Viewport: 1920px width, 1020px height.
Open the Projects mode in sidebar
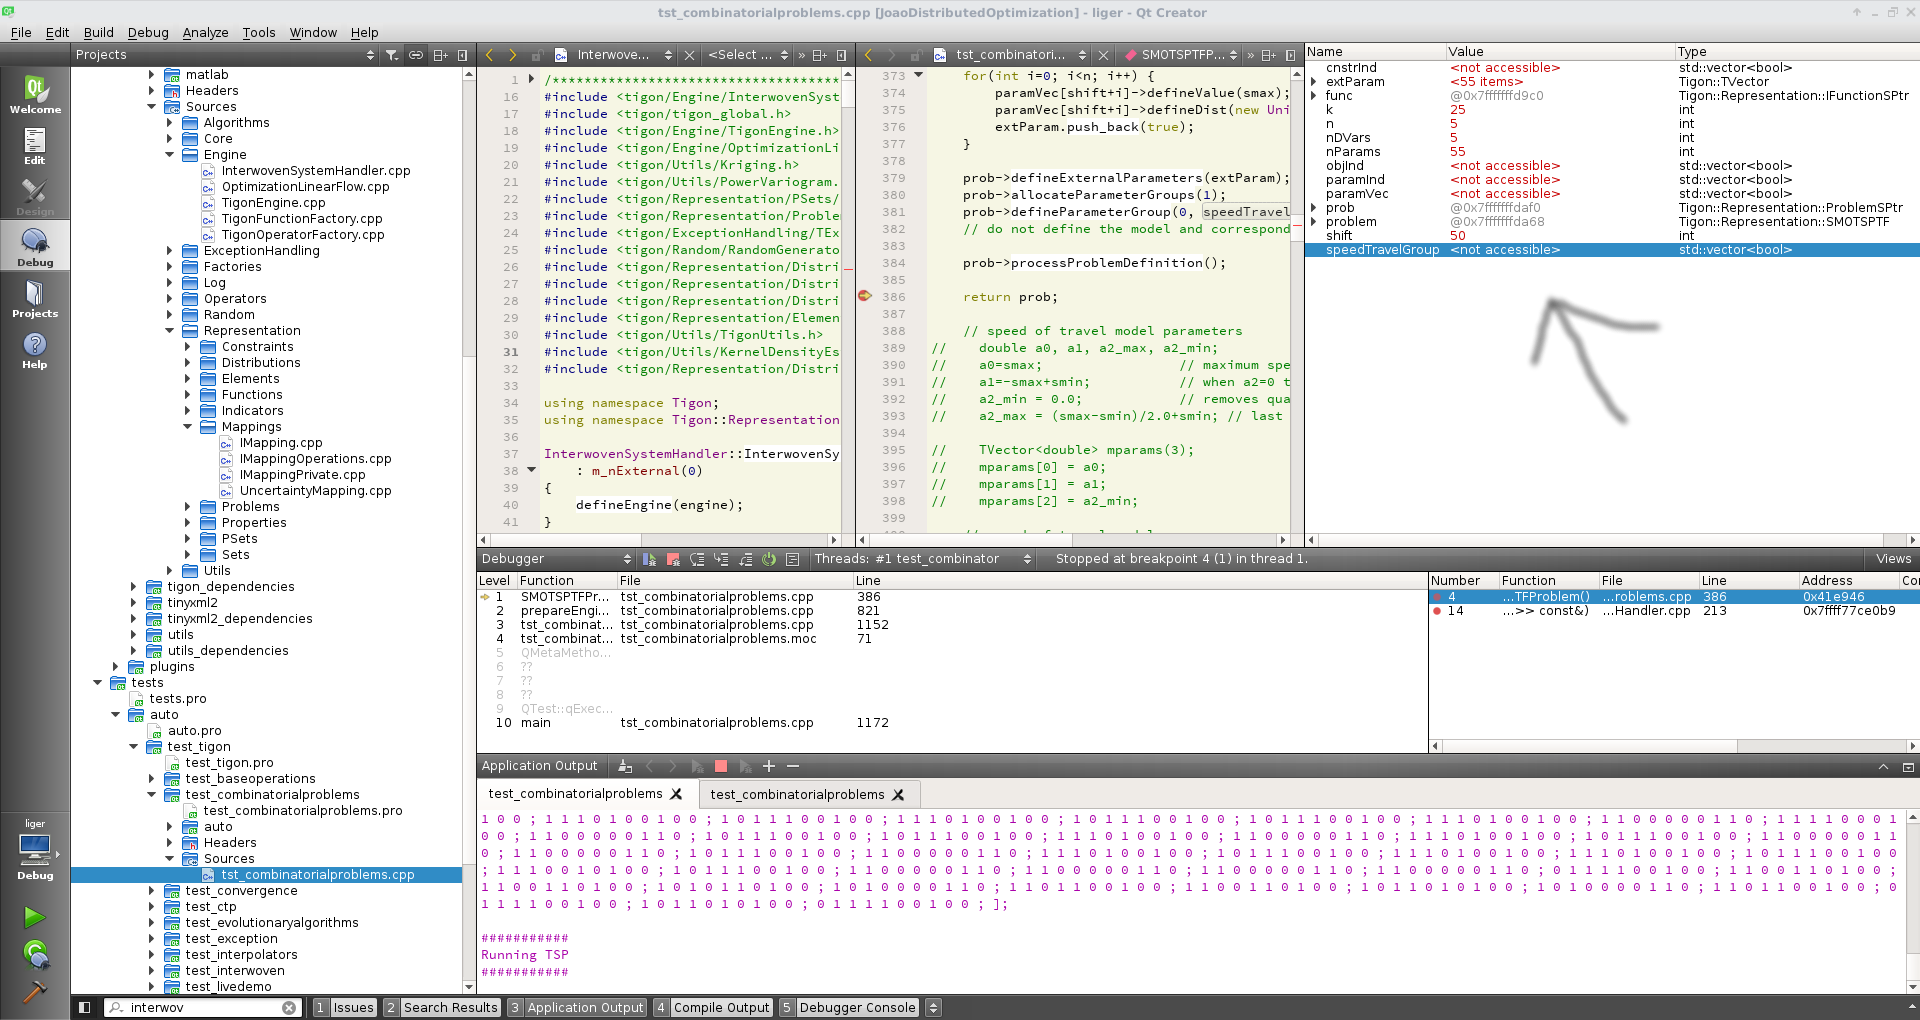[x=35, y=298]
